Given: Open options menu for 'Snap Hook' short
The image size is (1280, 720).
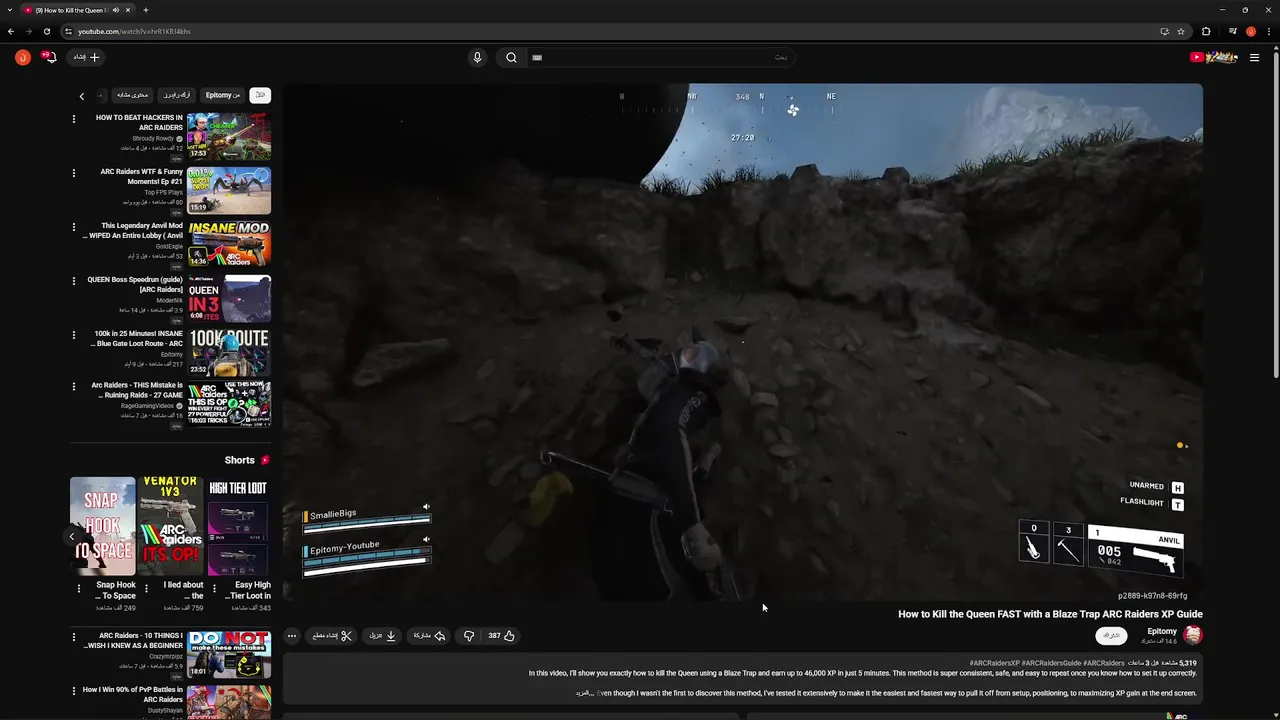Looking at the screenshot, I should coord(78,588).
